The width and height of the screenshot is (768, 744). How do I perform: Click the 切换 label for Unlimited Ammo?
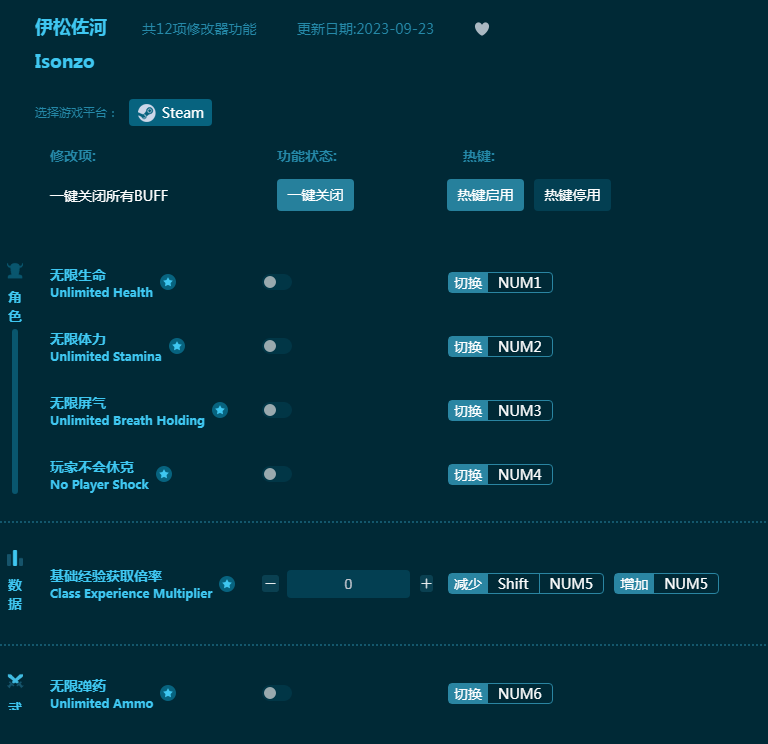(468, 694)
